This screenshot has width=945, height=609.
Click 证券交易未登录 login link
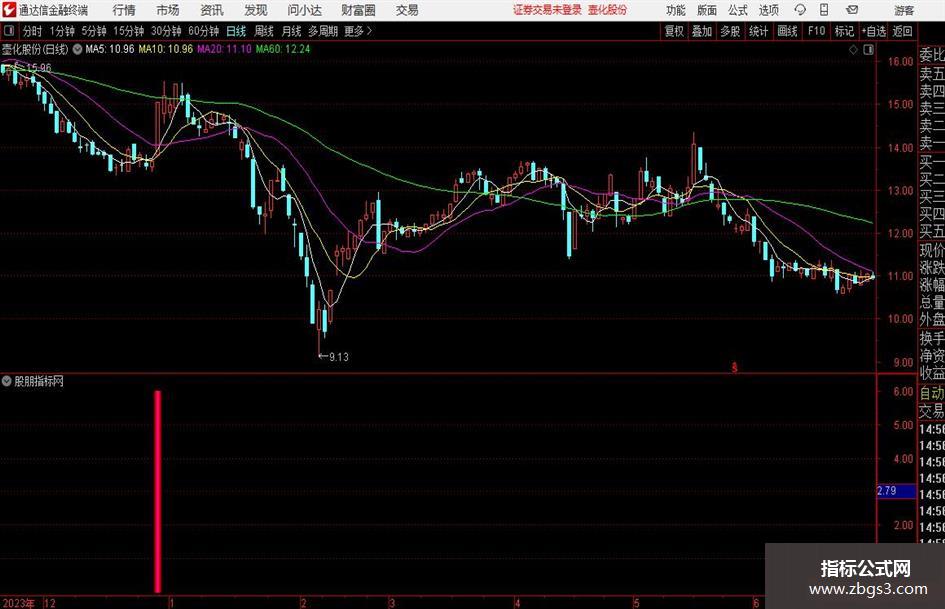click(547, 10)
